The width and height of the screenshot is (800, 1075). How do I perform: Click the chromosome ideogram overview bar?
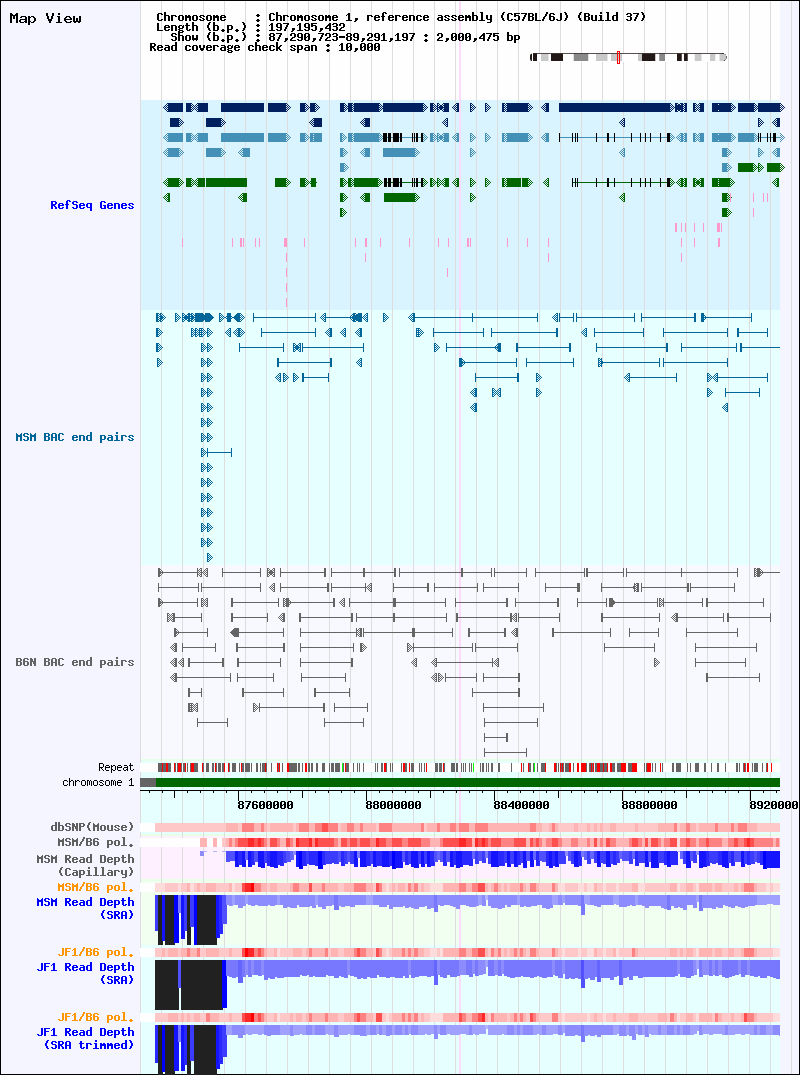tap(628, 58)
